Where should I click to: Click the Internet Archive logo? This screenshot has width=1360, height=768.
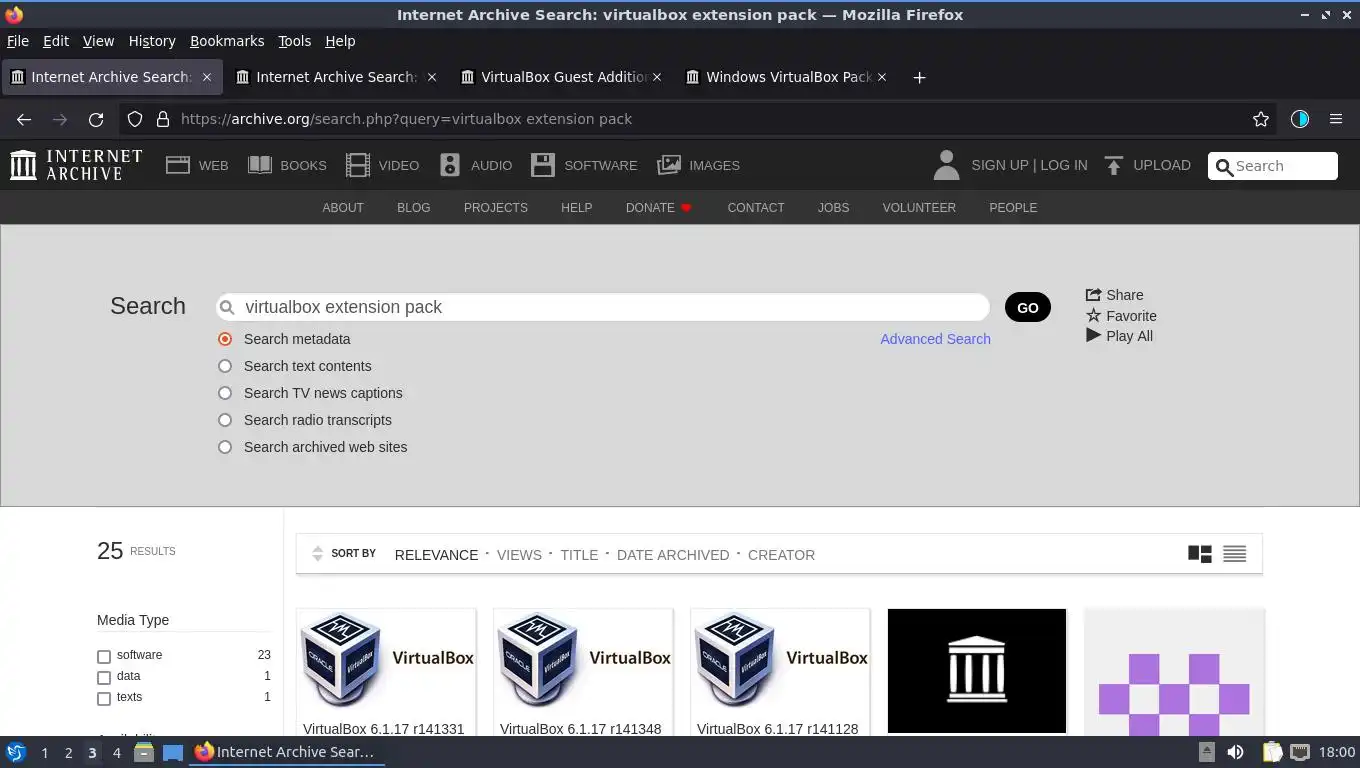(76, 165)
